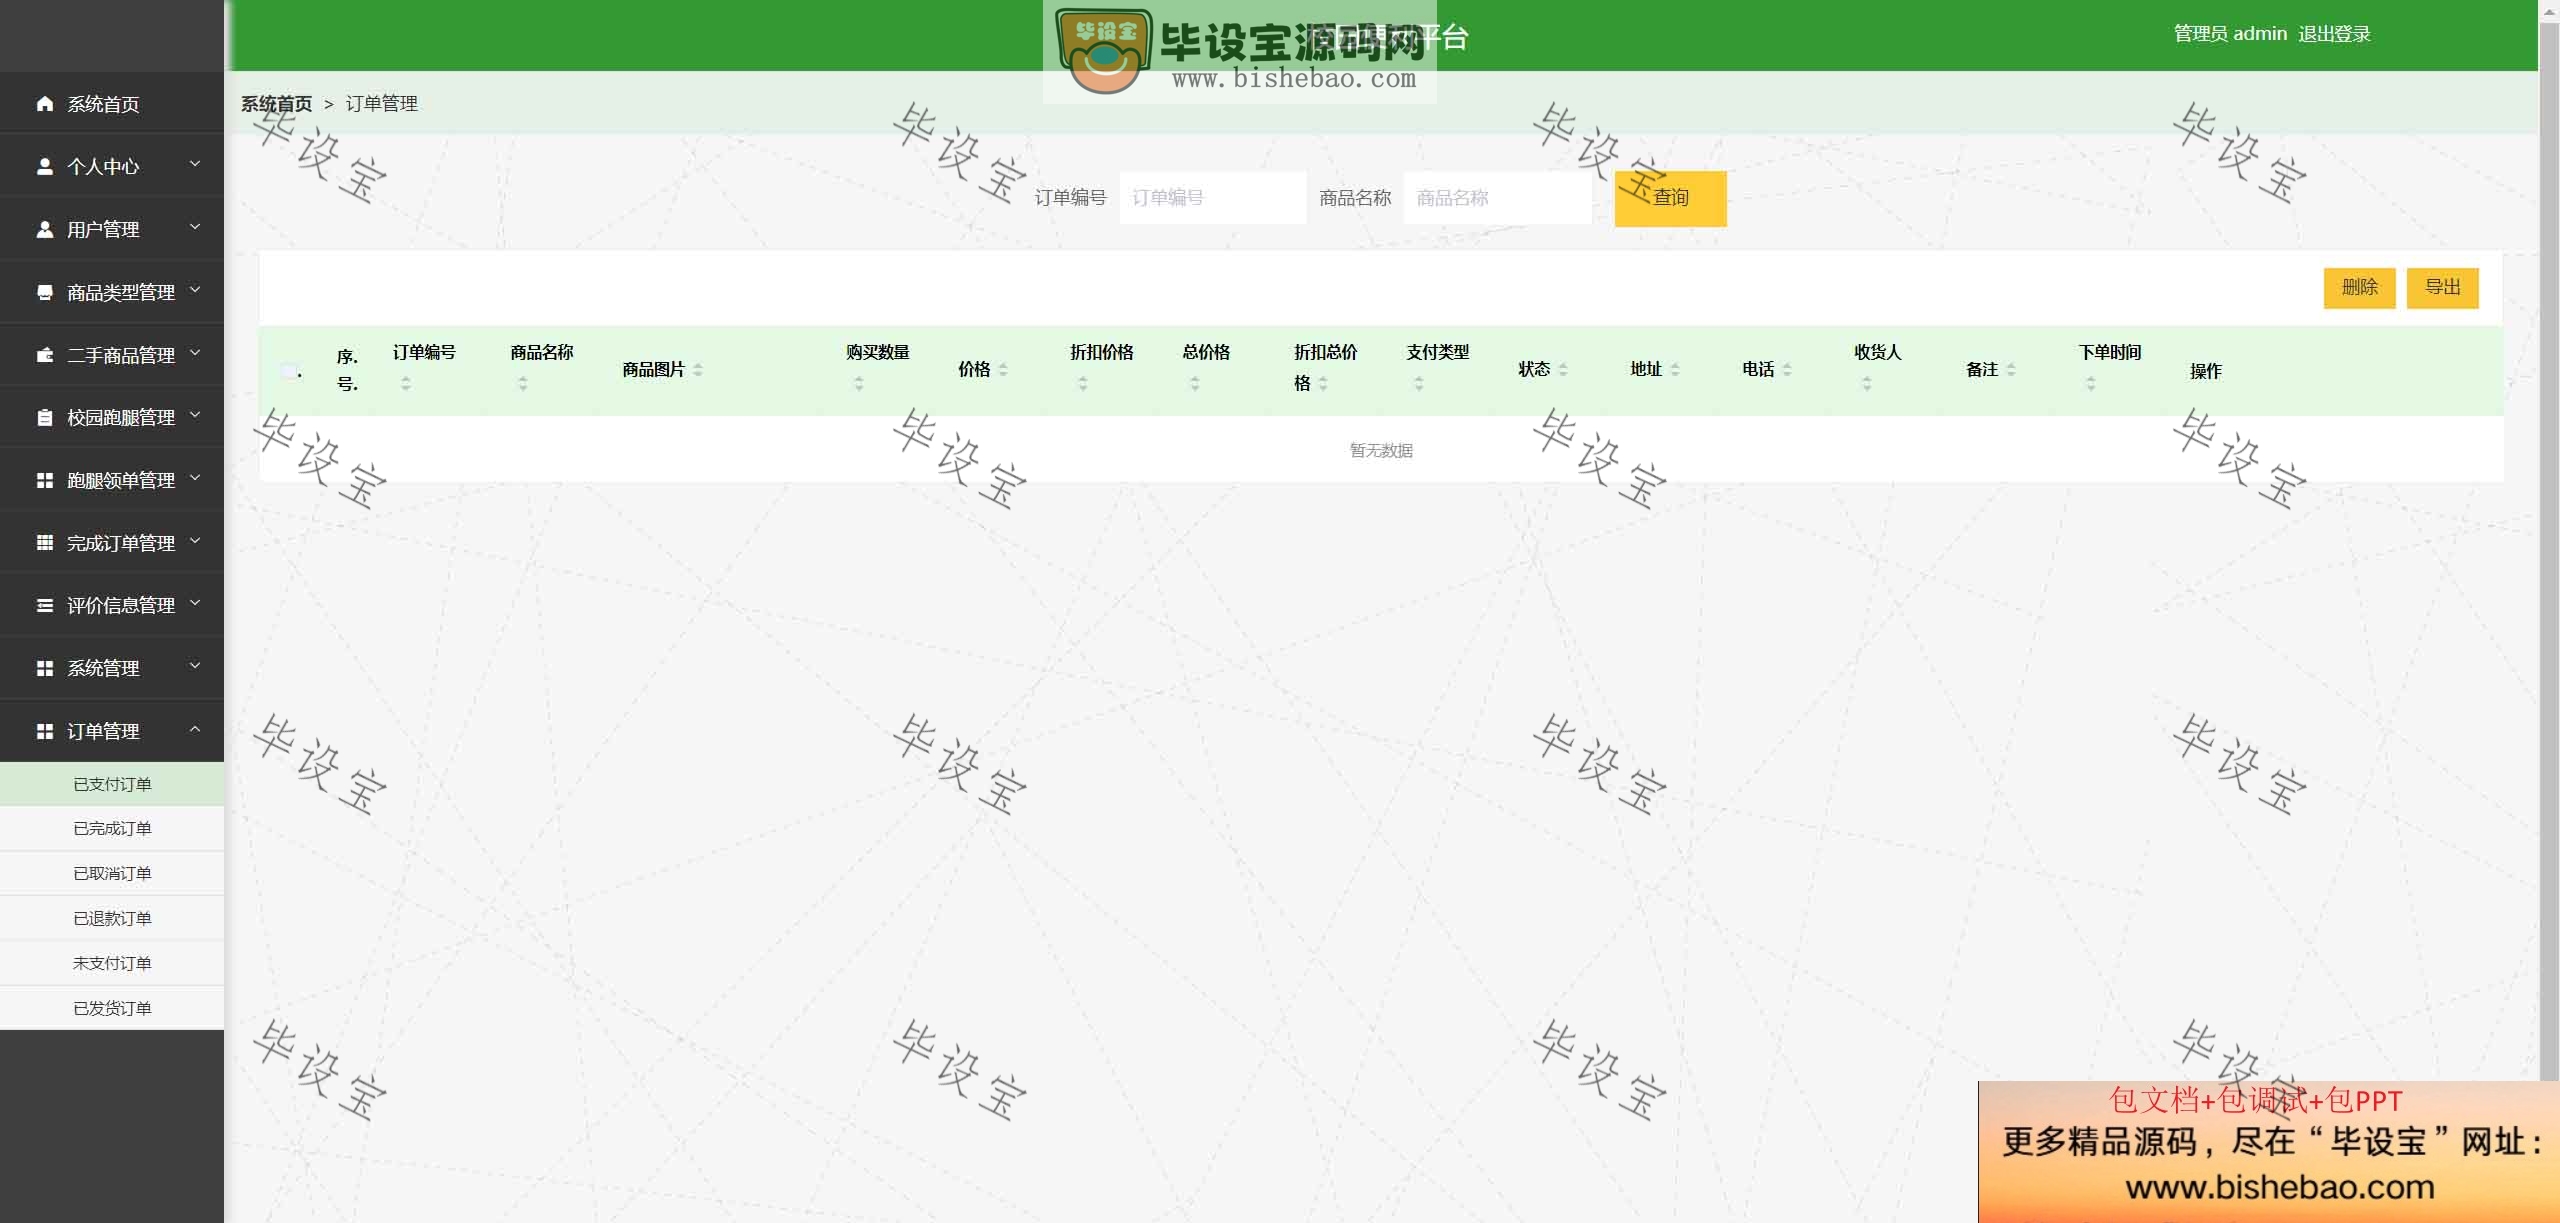Screen dimensions: 2560x1223
Task: Click the icon beside 二手商品管理
Action: pyautogui.click(x=44, y=355)
